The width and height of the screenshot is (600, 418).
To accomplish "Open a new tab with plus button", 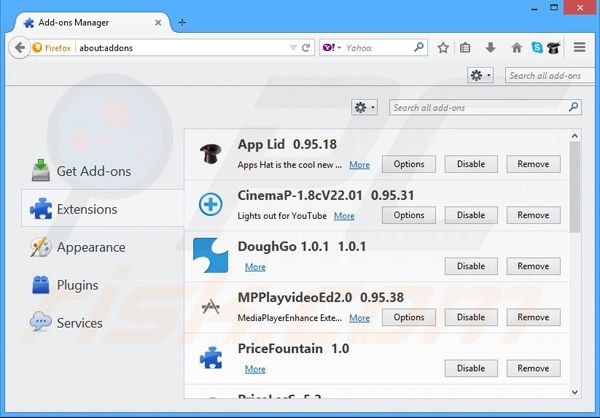I will pyautogui.click(x=182, y=23).
